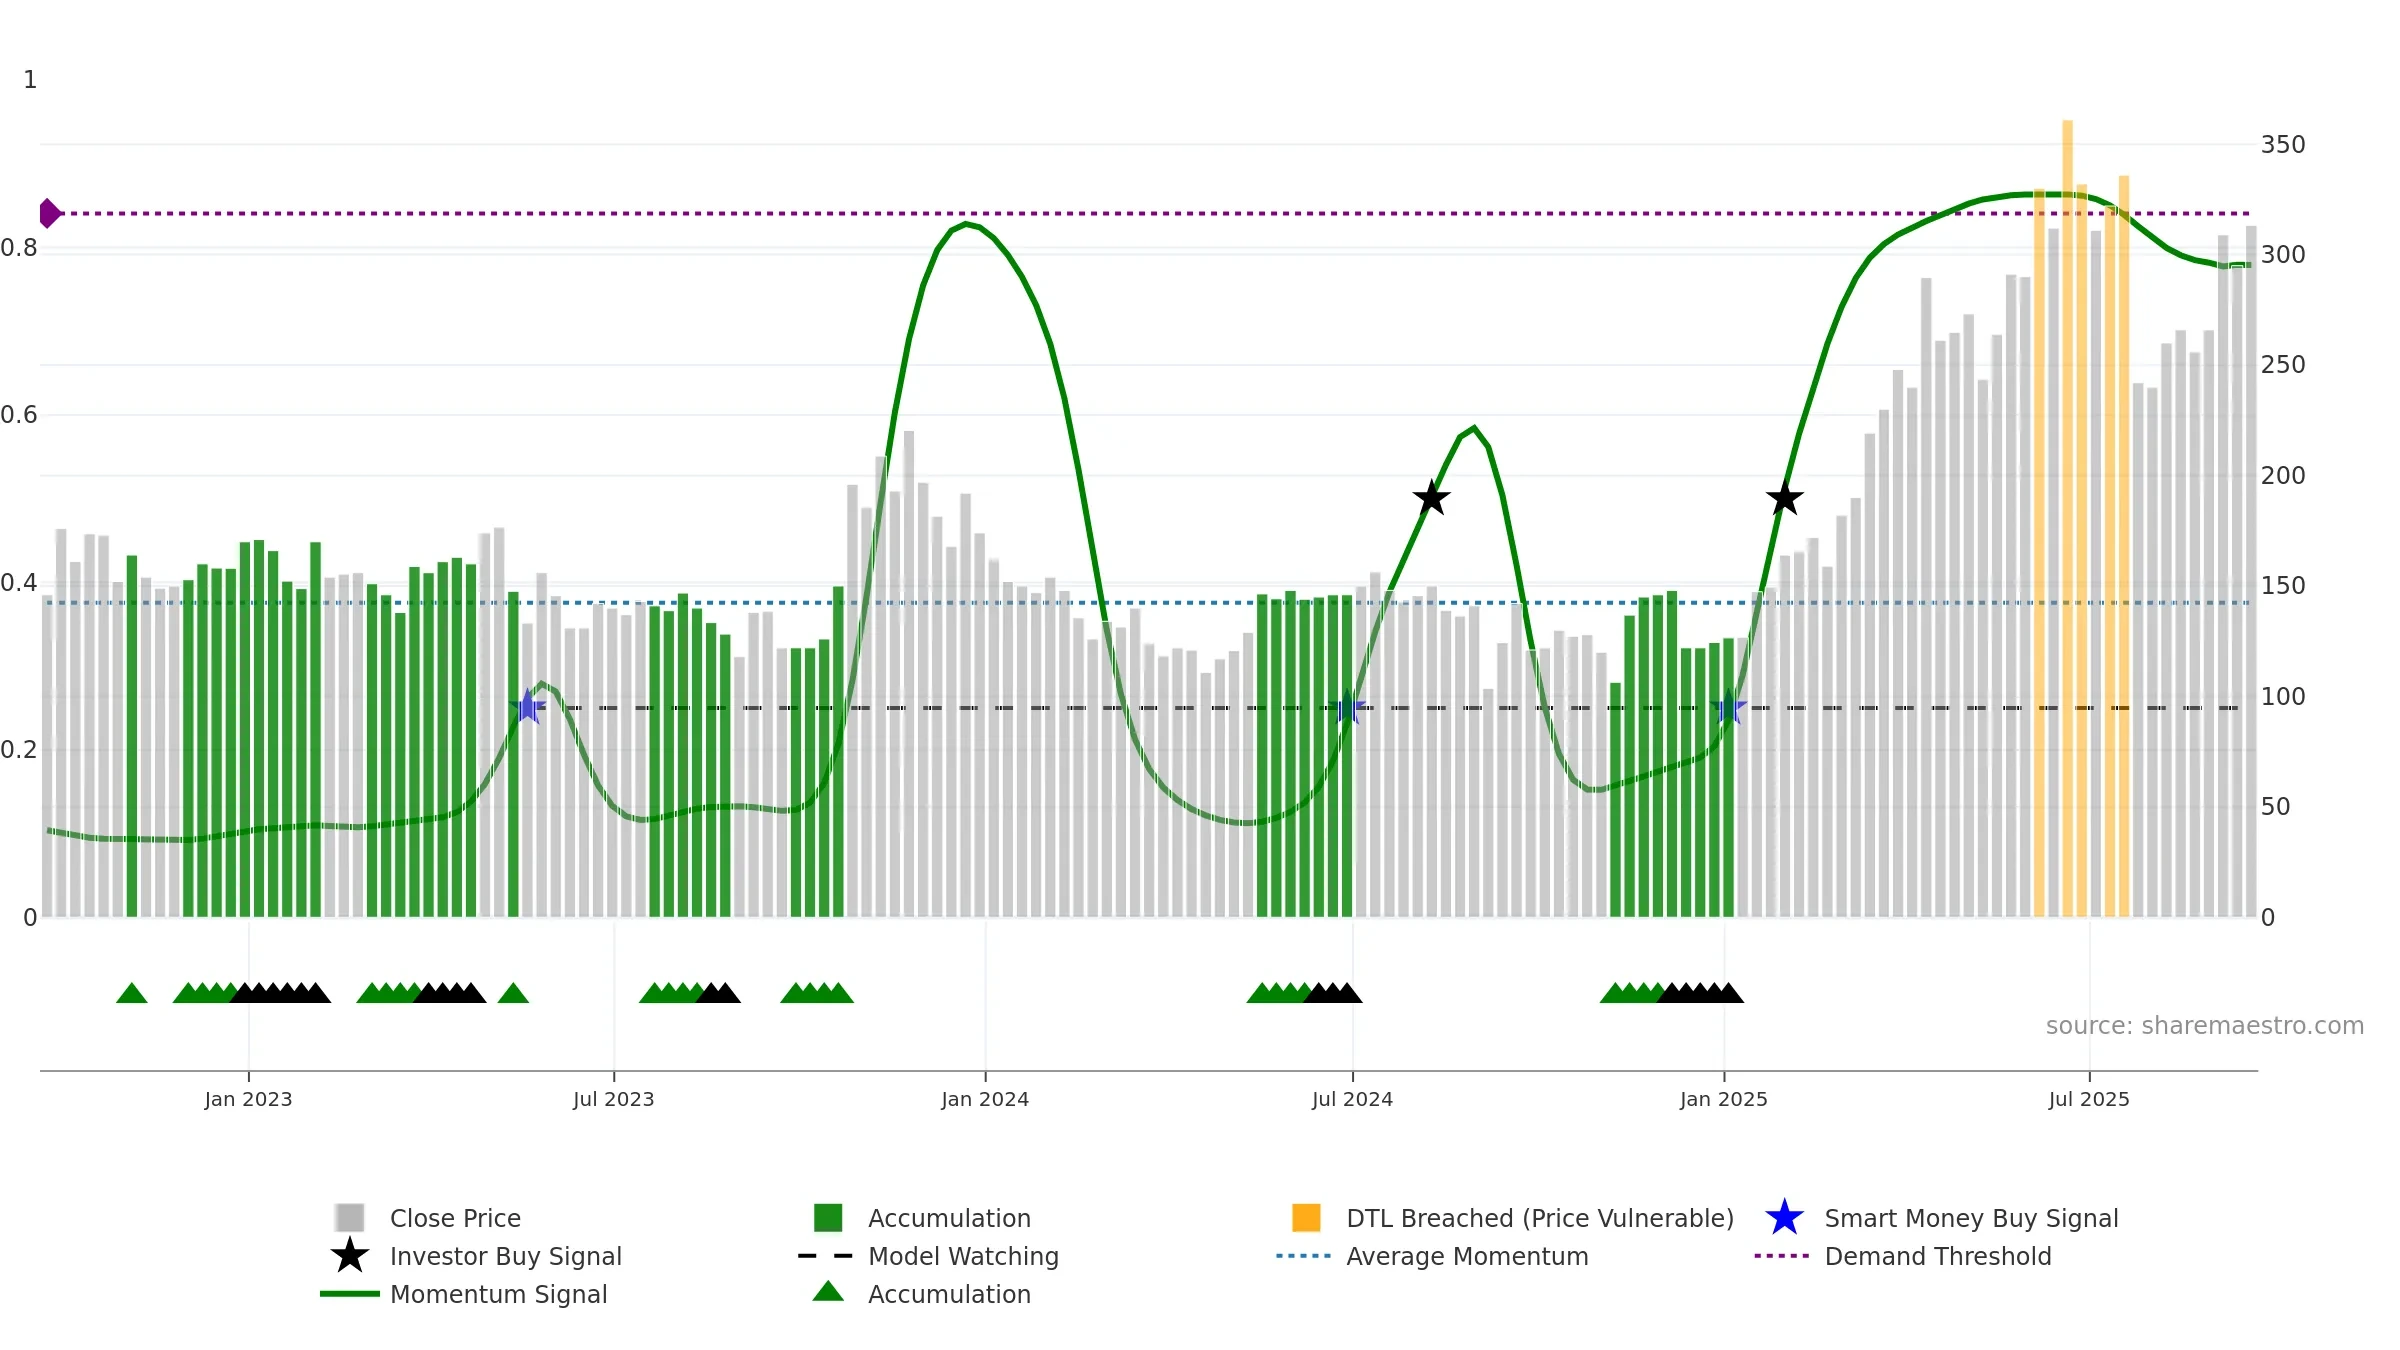Click the Jul 2025 x-axis label
The height and width of the screenshot is (1350, 2400).
[x=2089, y=1099]
